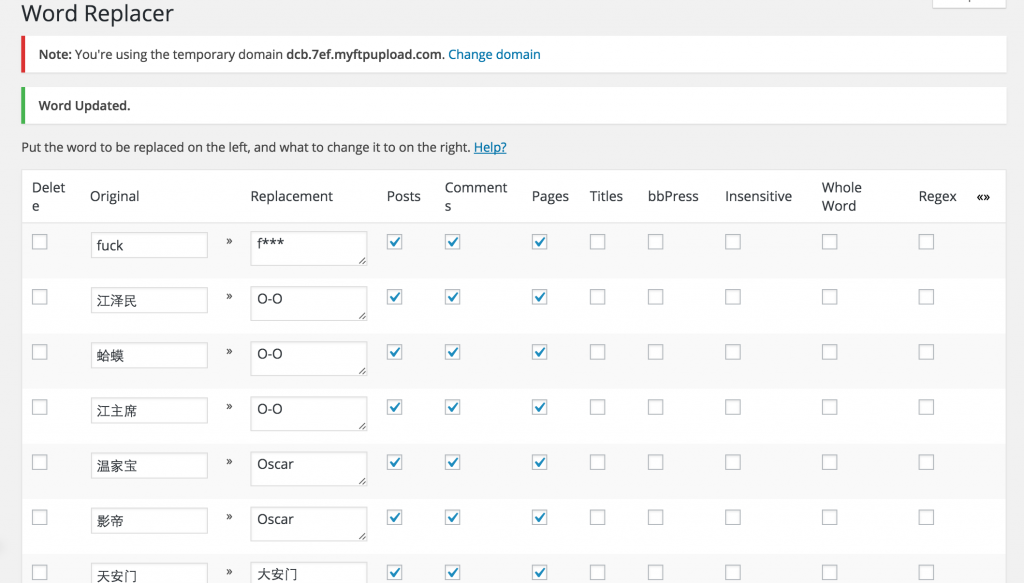Enable Titles for the 江泽民 row

[x=597, y=297]
